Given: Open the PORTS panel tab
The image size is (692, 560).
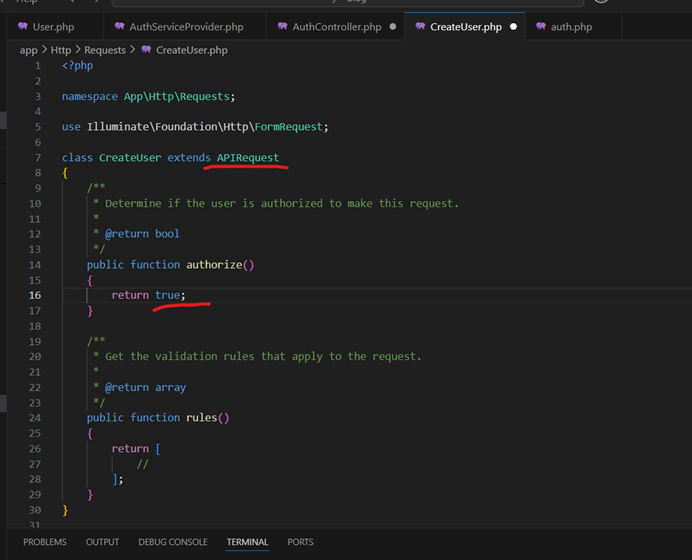Looking at the screenshot, I should pos(300,542).
